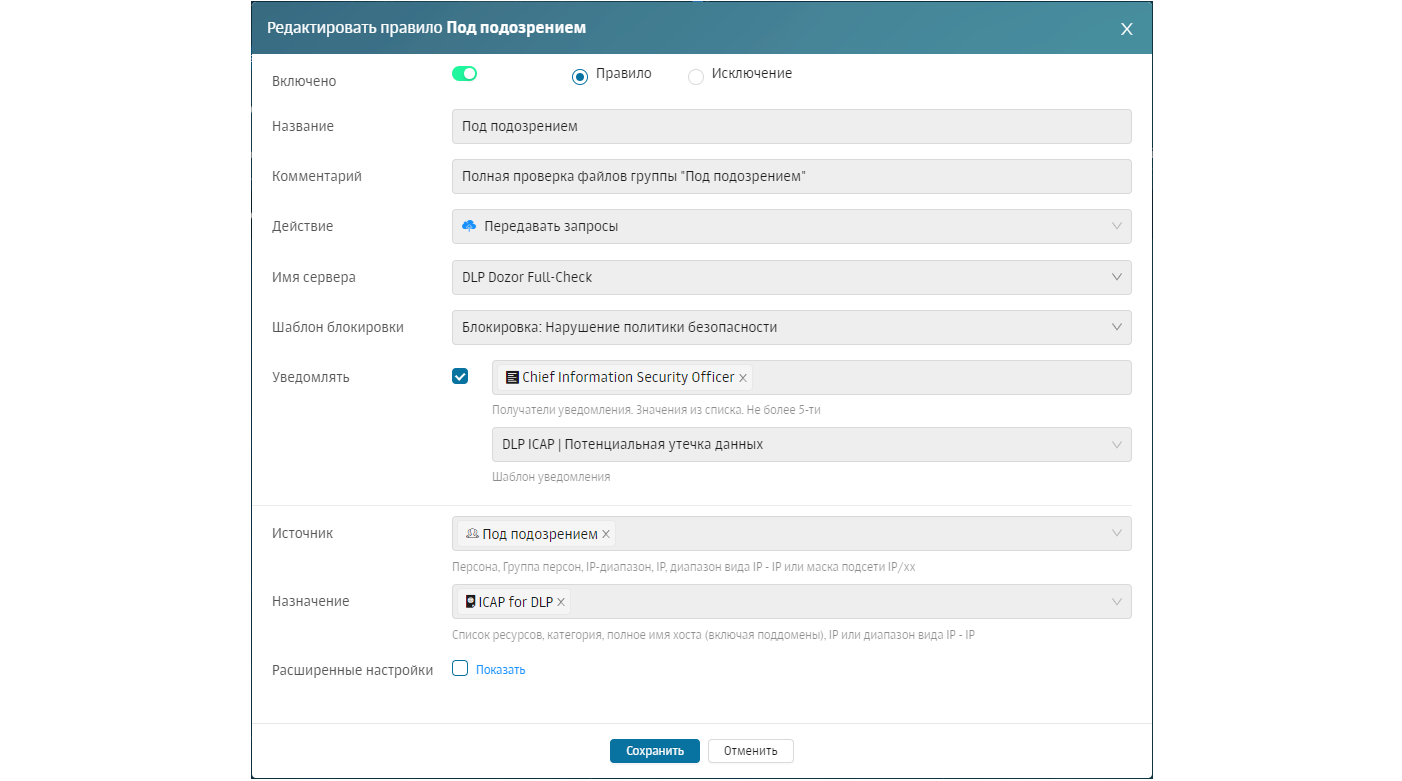Image resolution: width=1402 pixels, height=781 pixels.
Task: Select the Правило radio button
Action: 579,77
